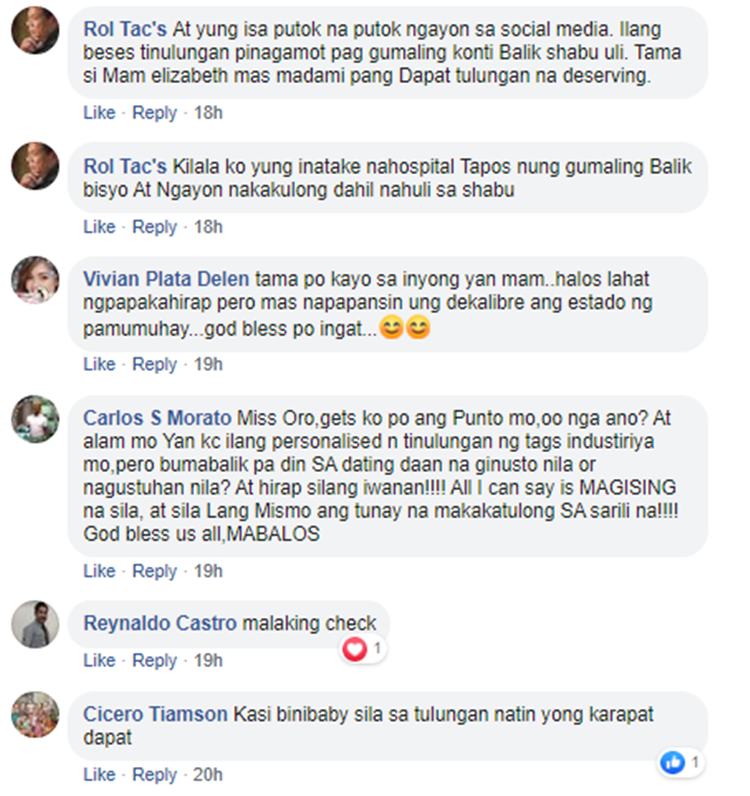750x796 pixels.
Task: Open the 20h timestamp on Cicero's comment
Action: click(208, 775)
